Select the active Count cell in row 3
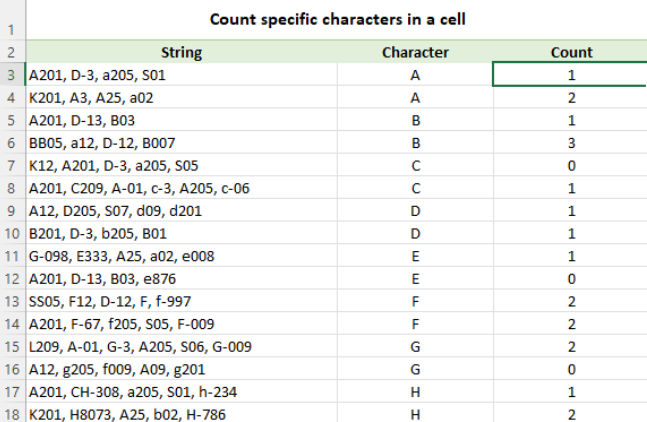Image resolution: width=647 pixels, height=422 pixels. [570, 75]
